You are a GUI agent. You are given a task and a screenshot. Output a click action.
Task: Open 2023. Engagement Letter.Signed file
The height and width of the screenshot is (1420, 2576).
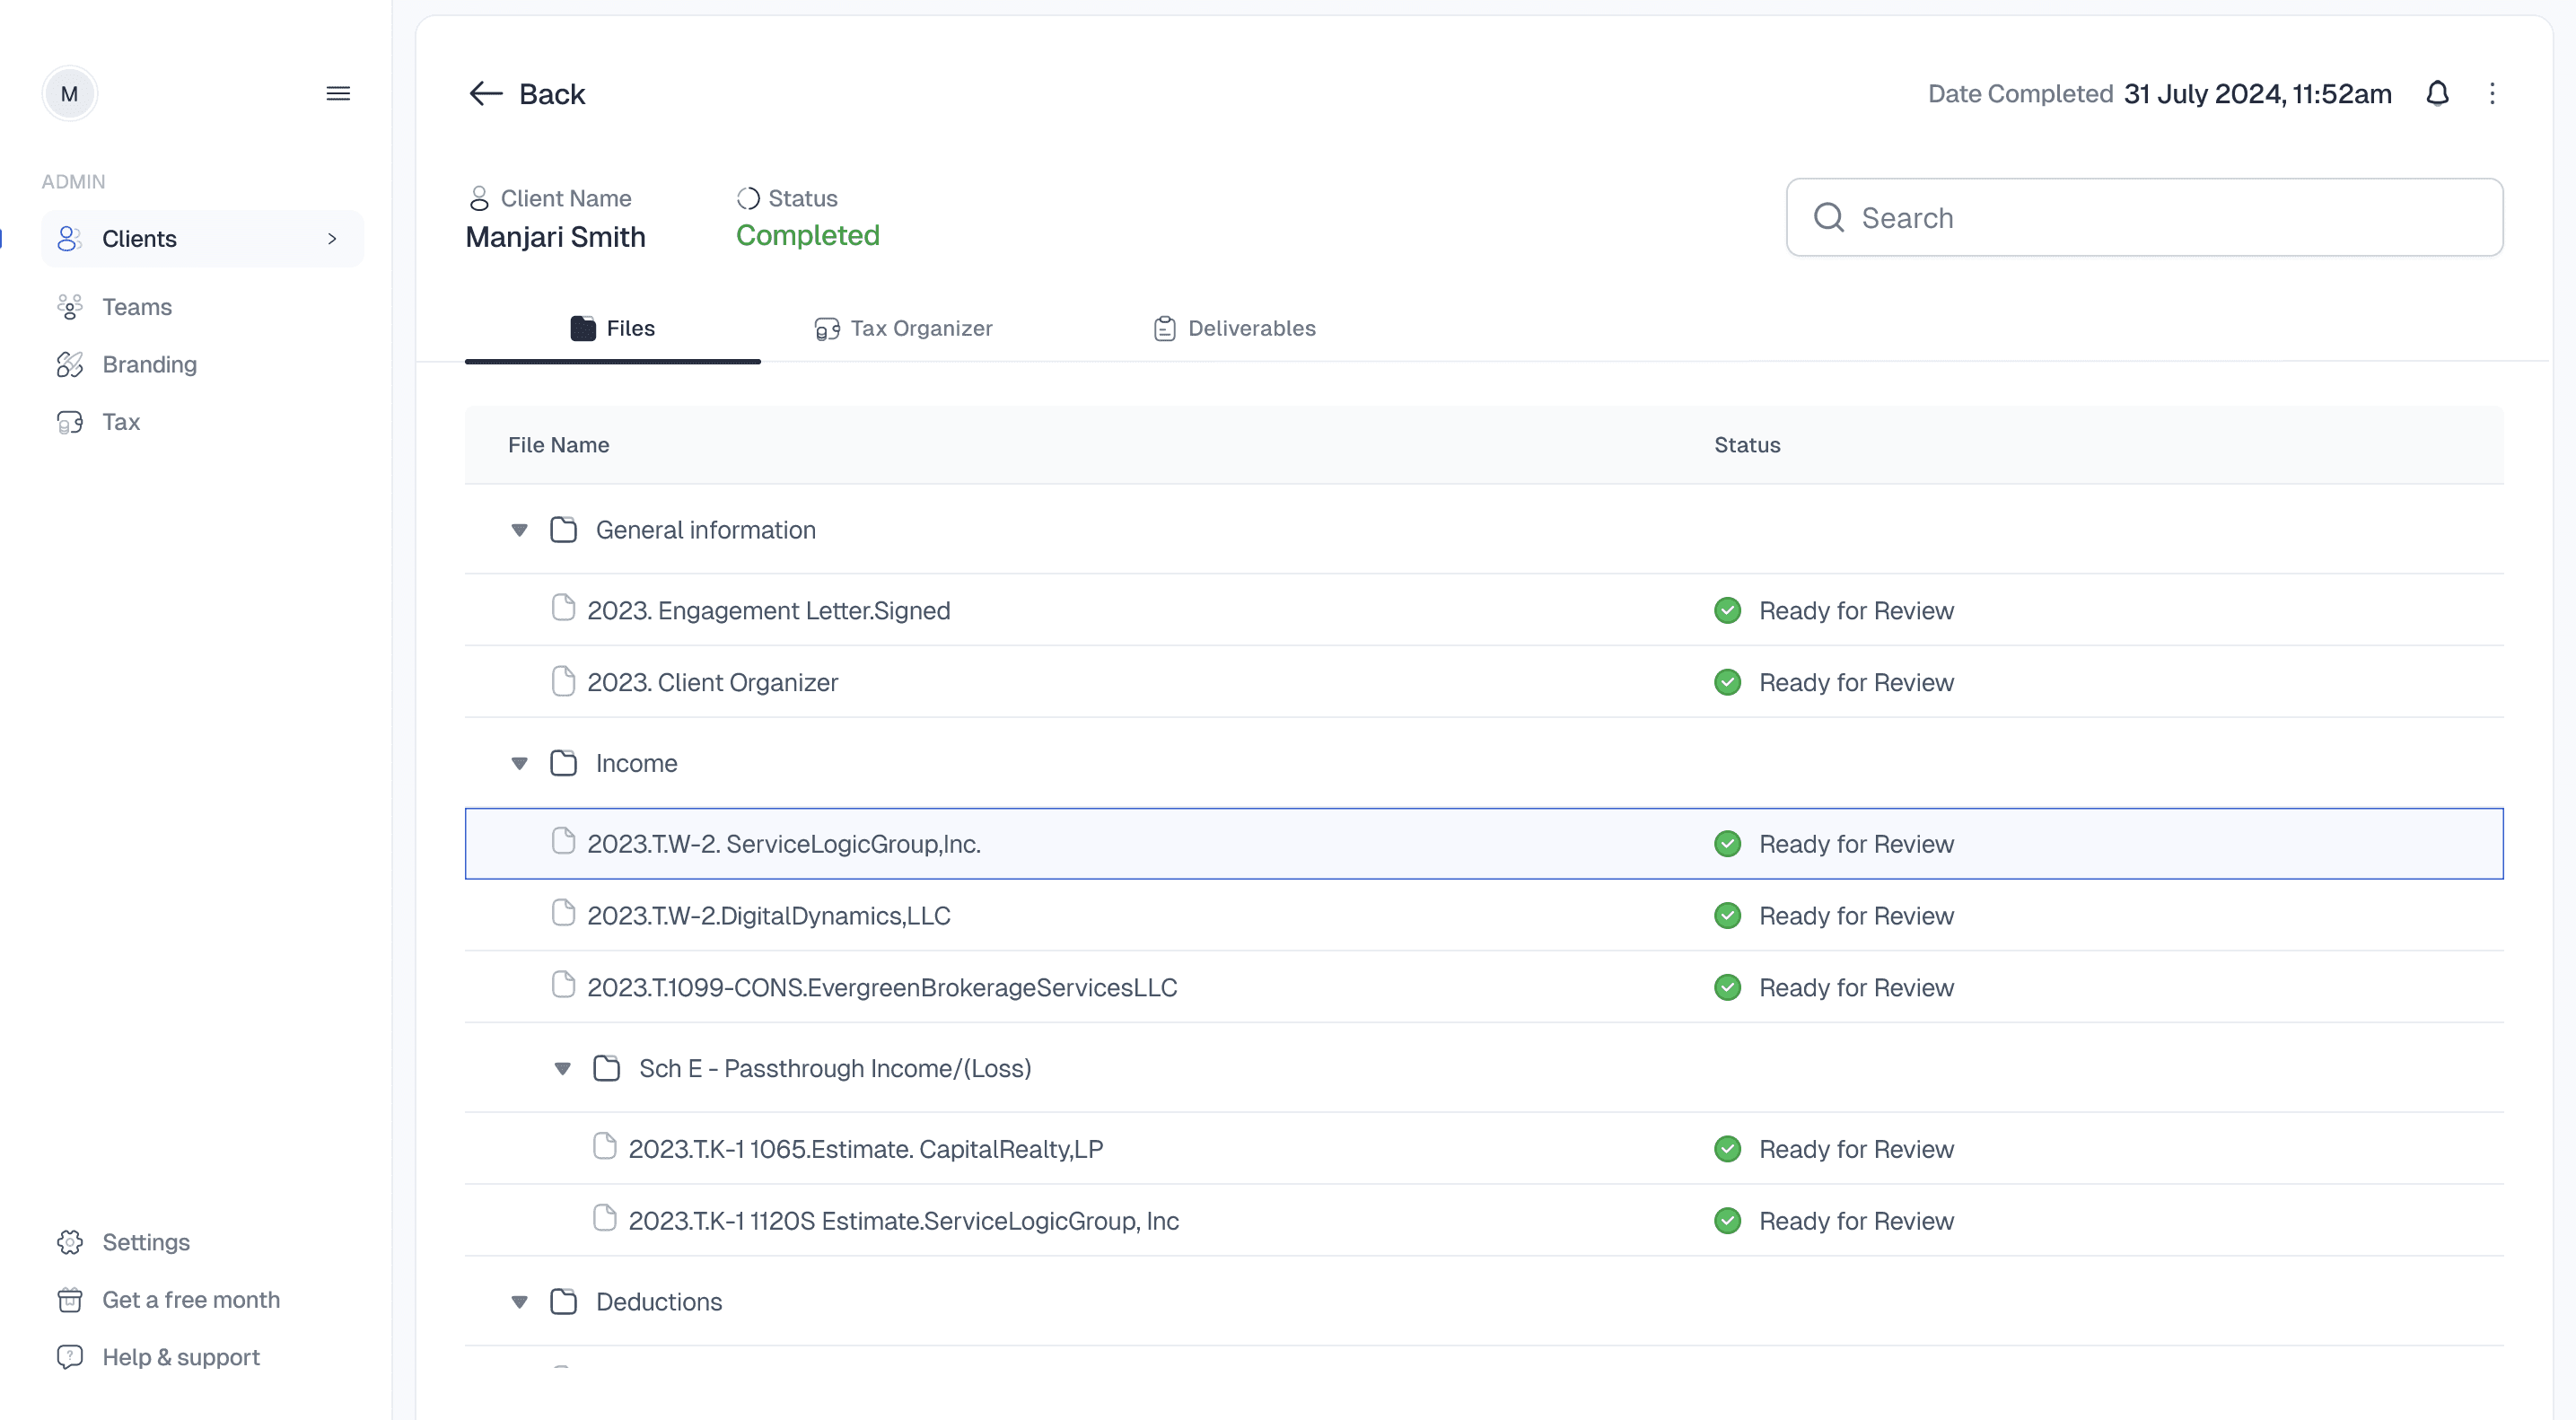click(x=768, y=610)
